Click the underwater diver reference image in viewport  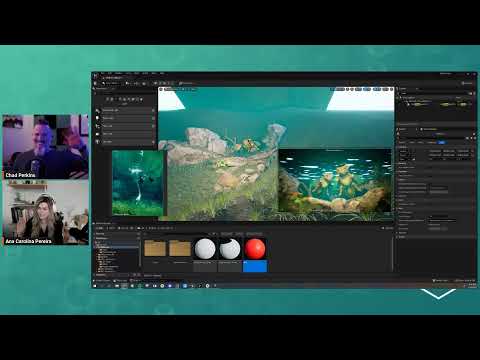tap(138, 183)
